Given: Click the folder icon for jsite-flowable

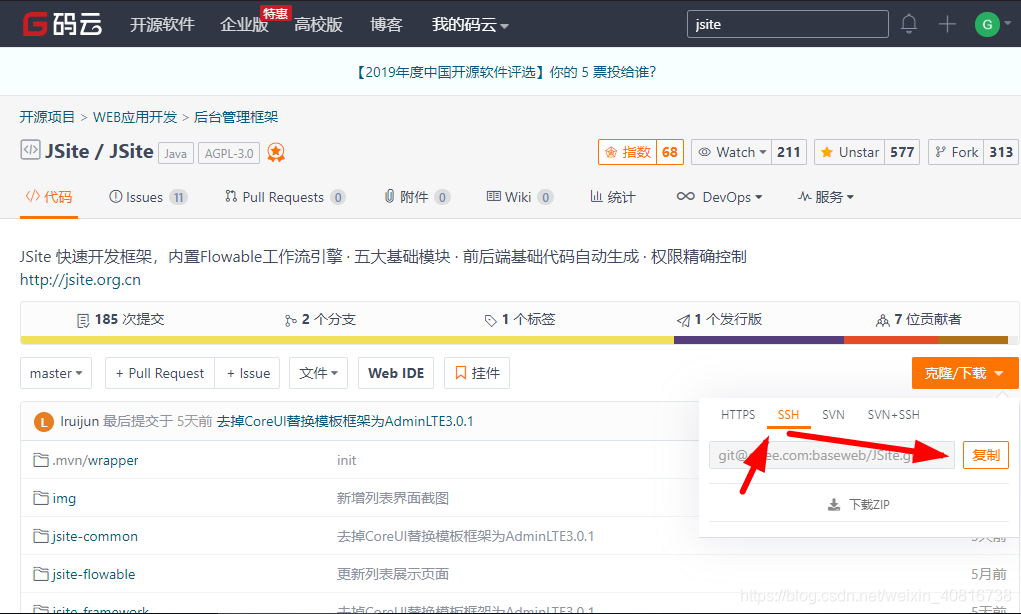Looking at the screenshot, I should [x=41, y=574].
